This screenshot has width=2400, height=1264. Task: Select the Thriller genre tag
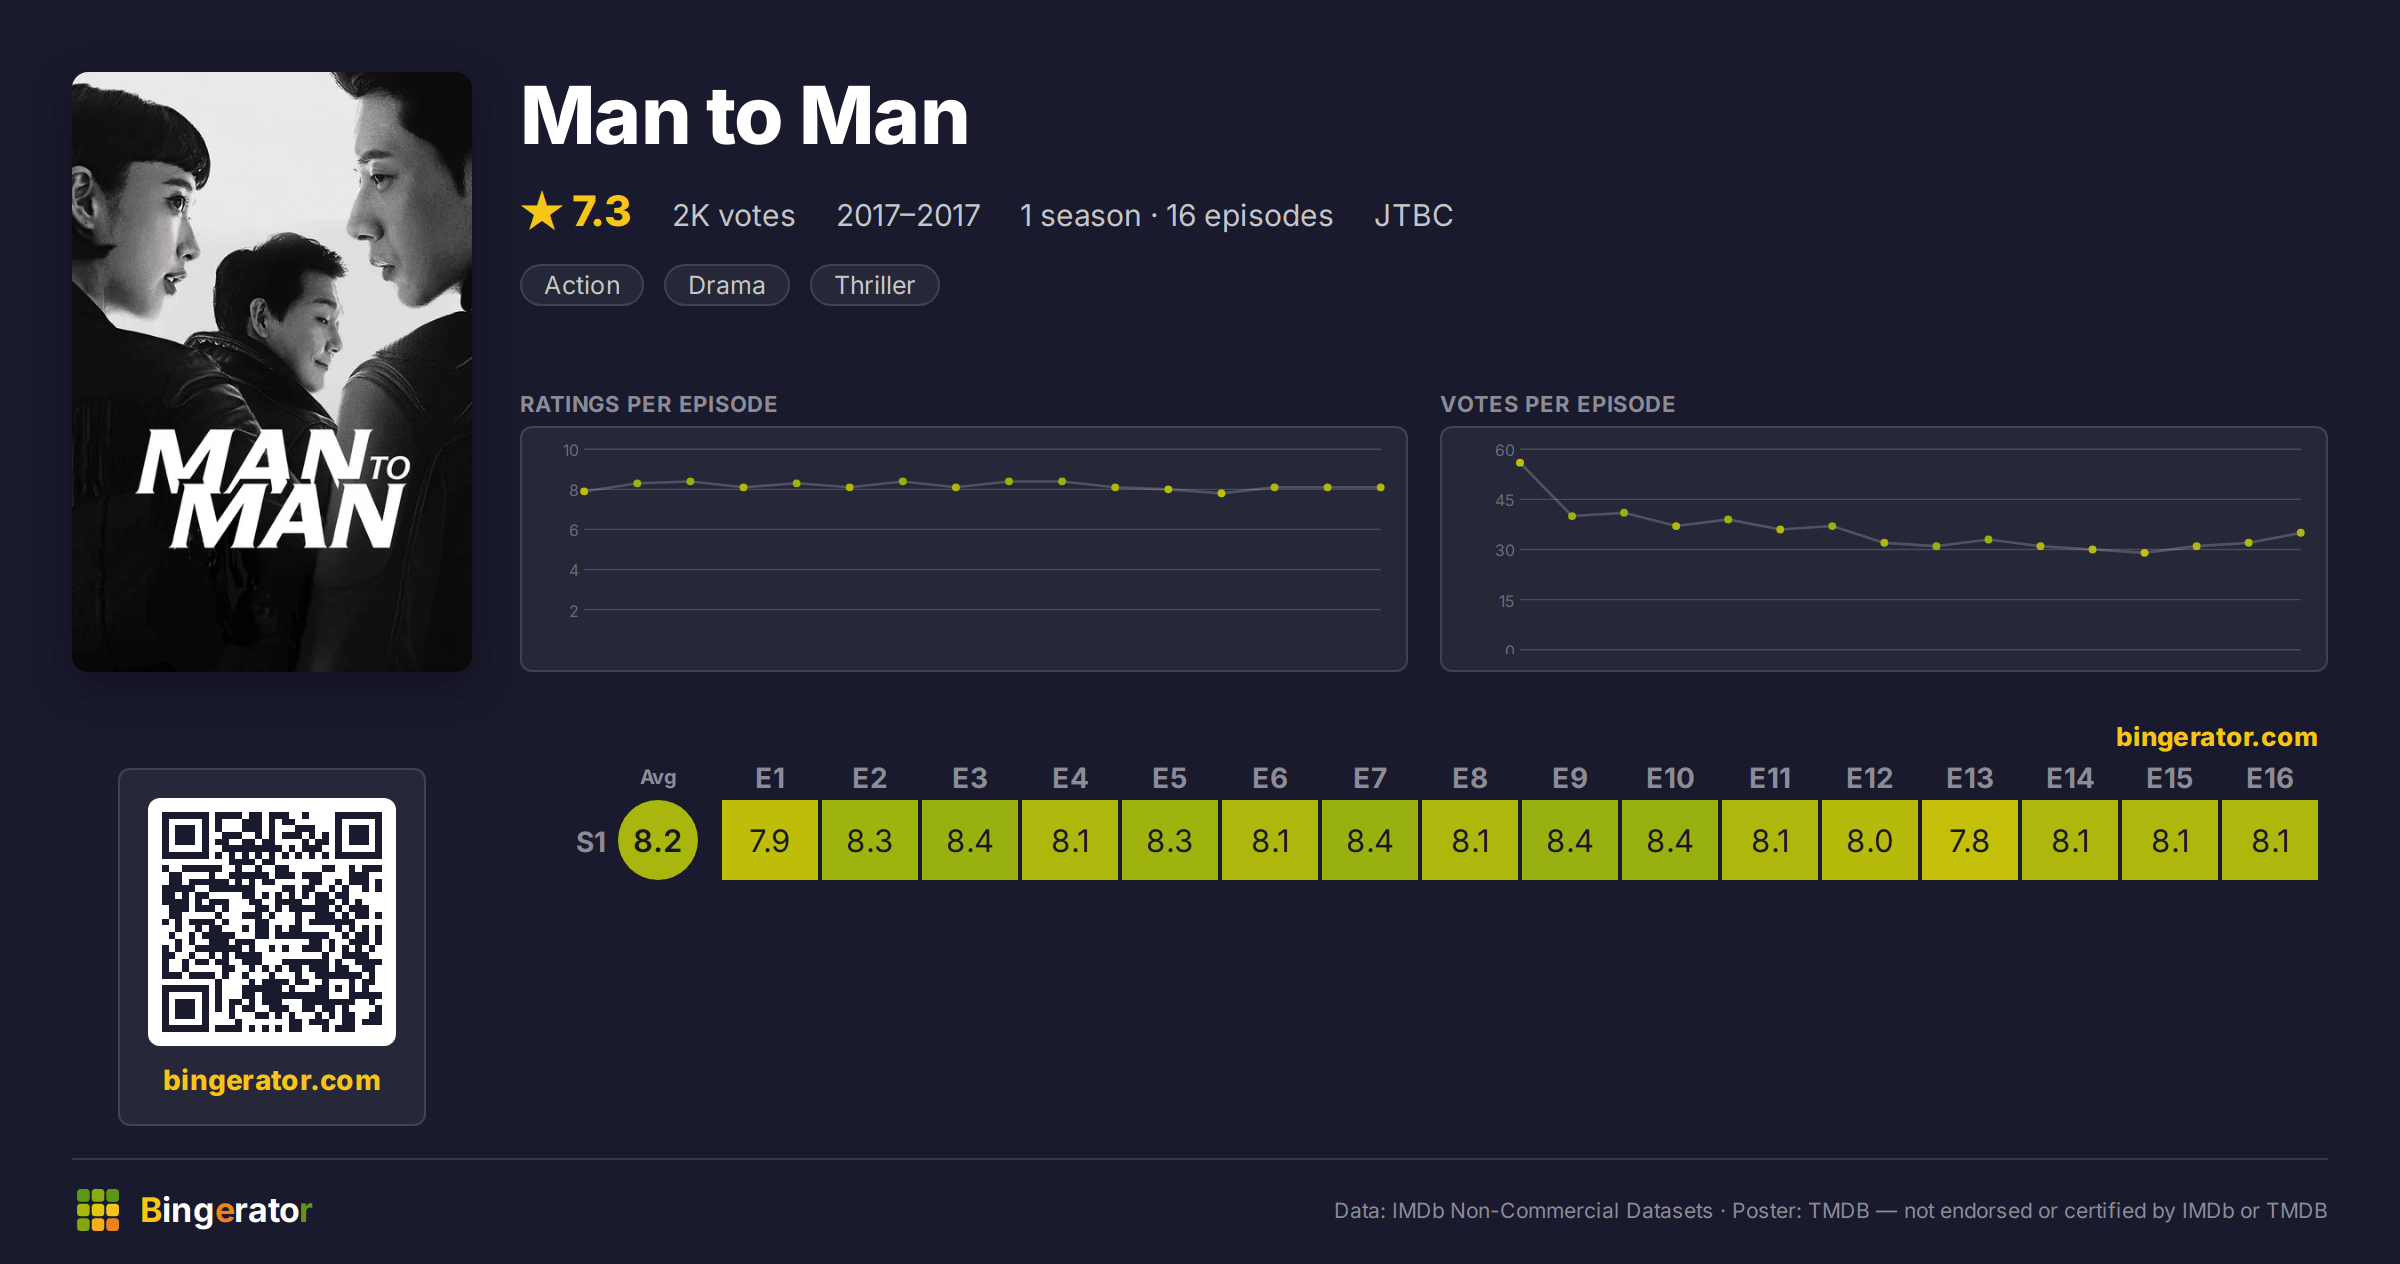875,285
